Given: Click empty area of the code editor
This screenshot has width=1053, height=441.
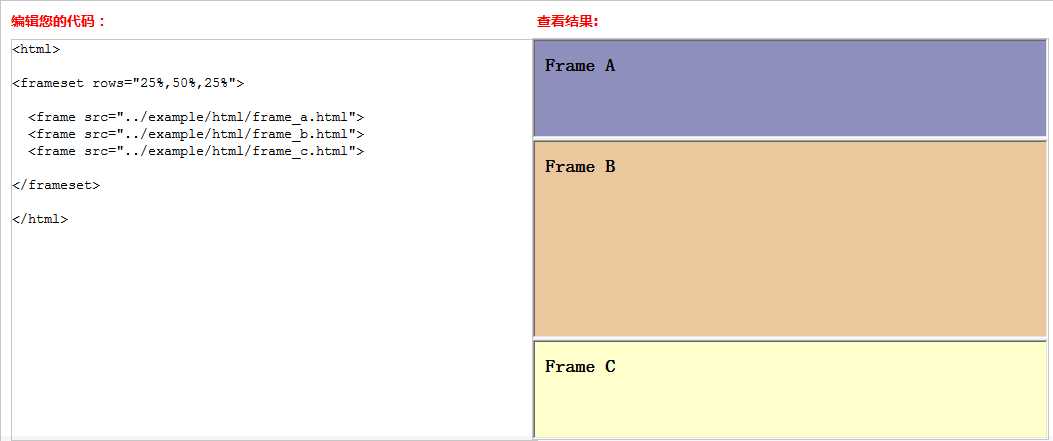Looking at the screenshot, I should tap(269, 329).
